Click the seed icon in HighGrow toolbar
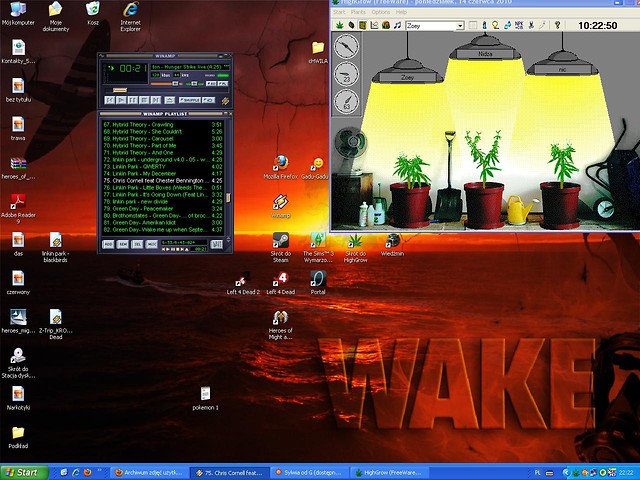This screenshot has height=480, width=640. 351,25
